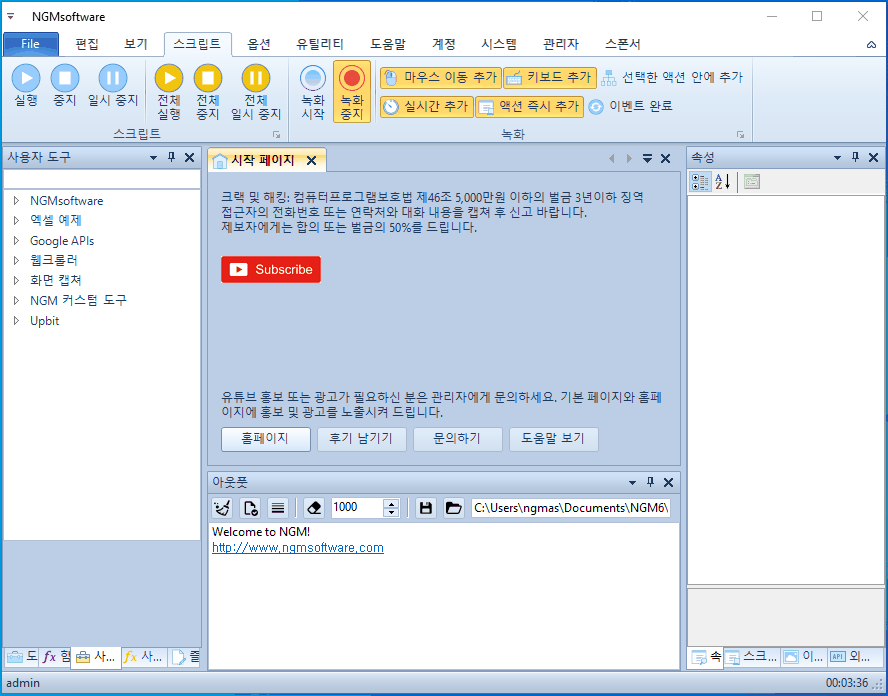Open the 스크립트 group dialog launcher

[x=276, y=135]
